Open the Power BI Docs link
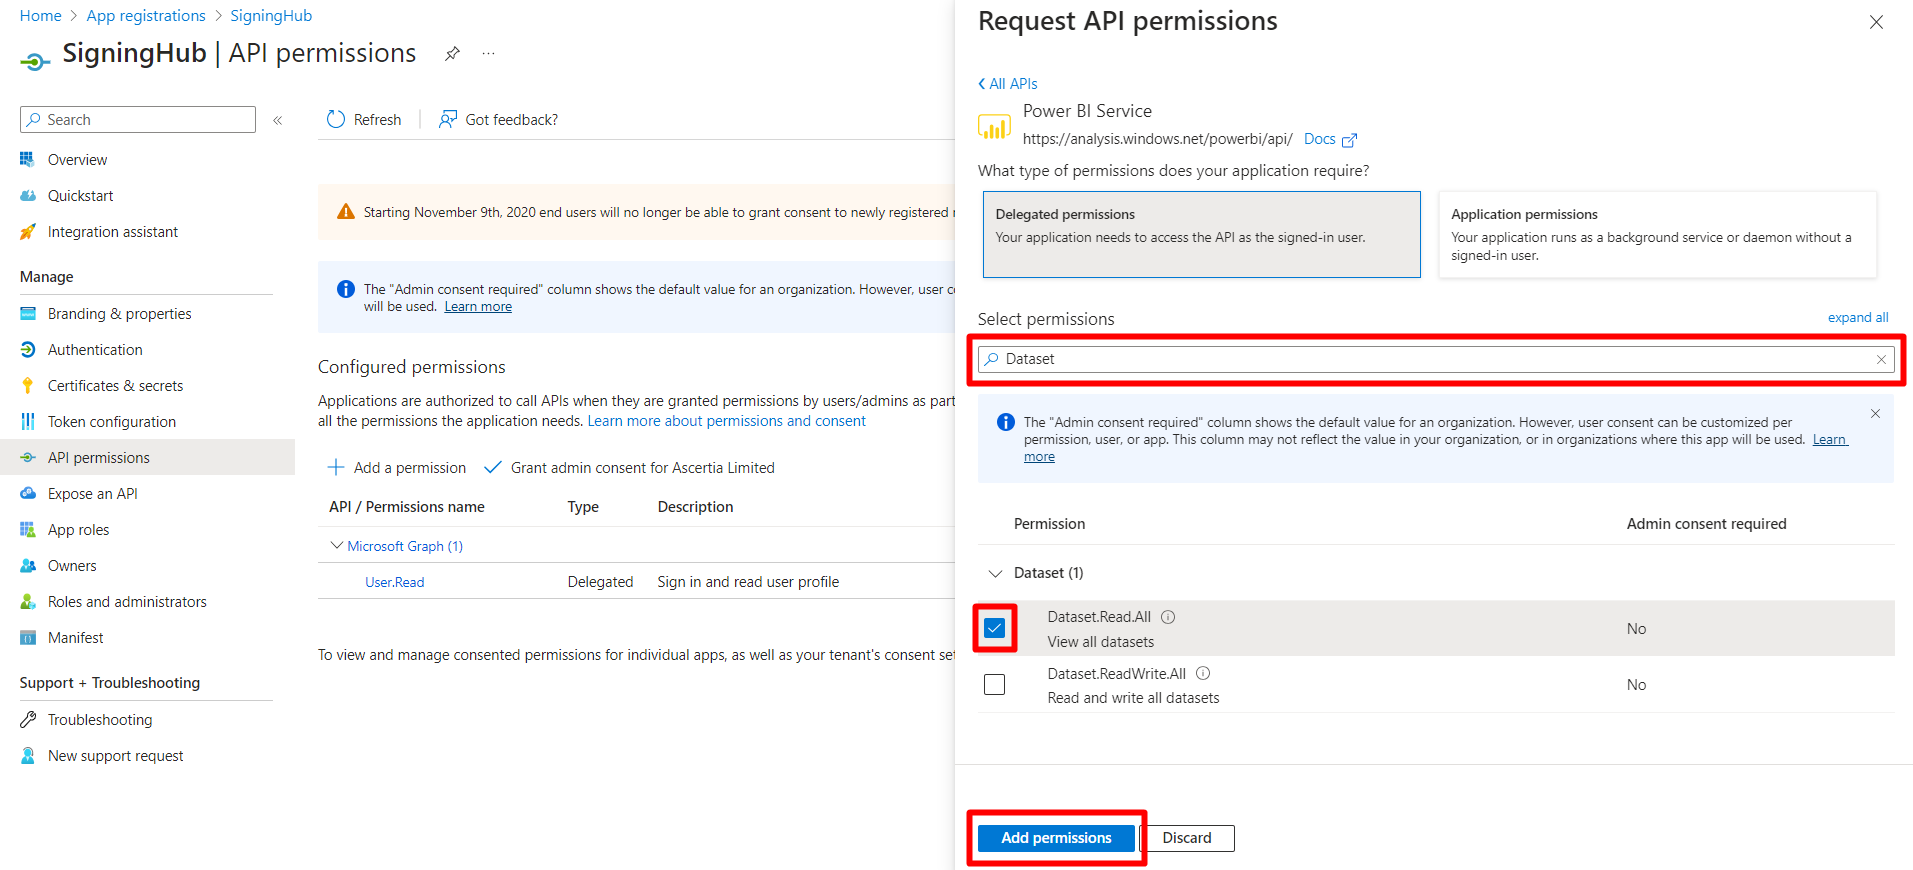The width and height of the screenshot is (1913, 870). (x=1330, y=139)
